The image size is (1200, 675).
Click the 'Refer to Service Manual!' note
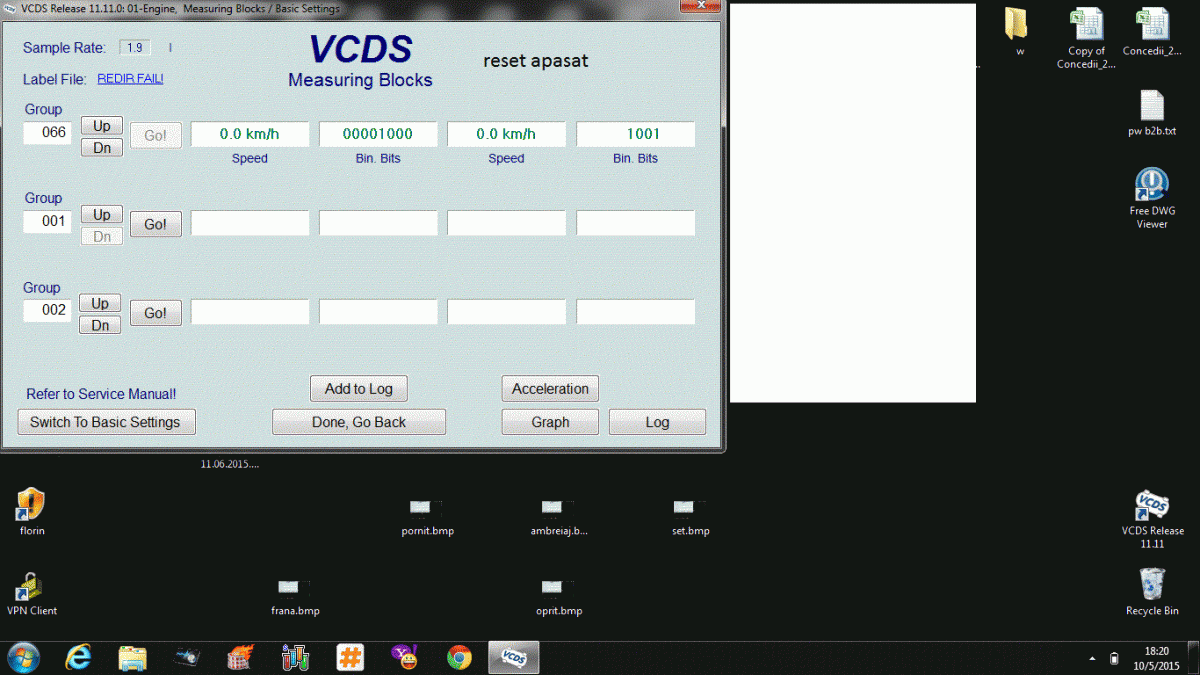(x=101, y=395)
